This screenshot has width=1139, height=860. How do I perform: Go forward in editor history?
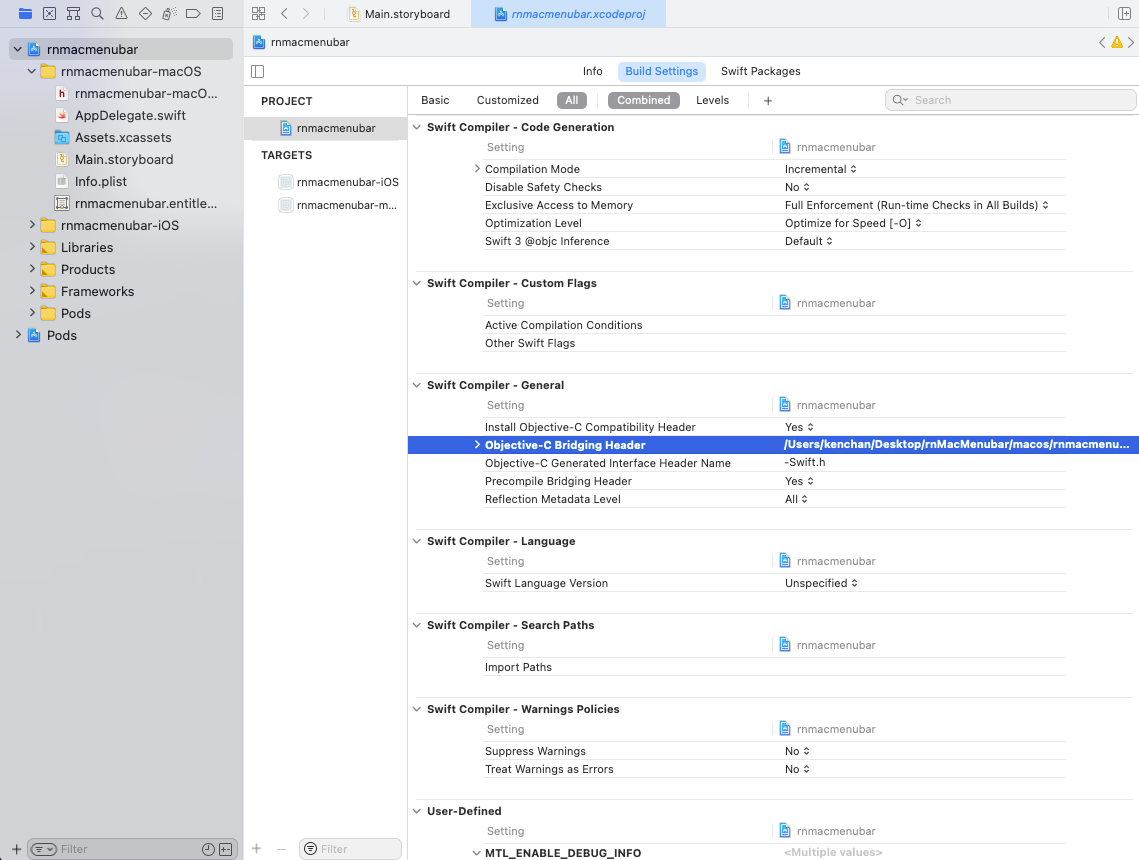tap(306, 14)
